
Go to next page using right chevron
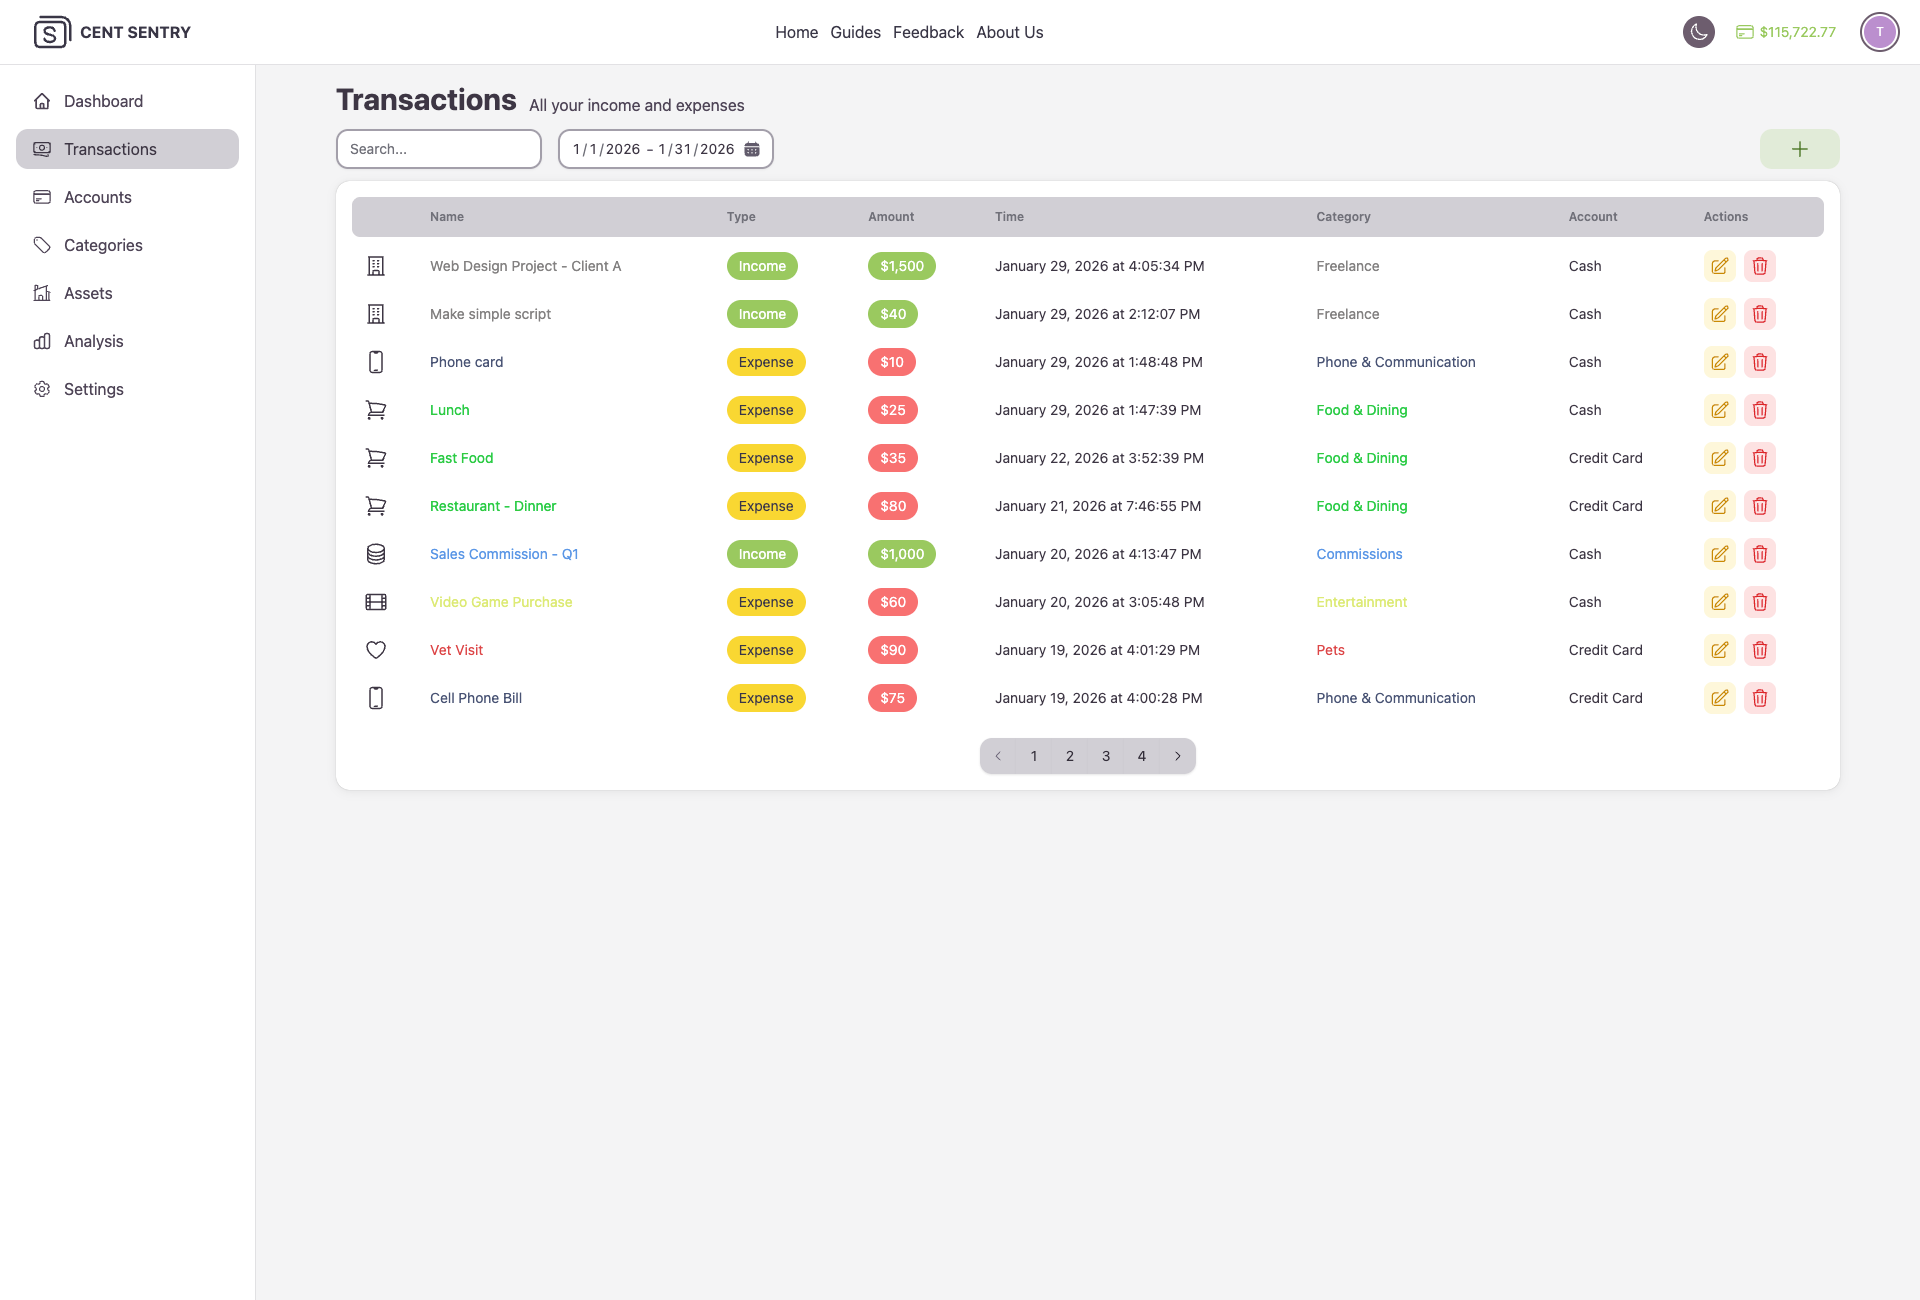pyautogui.click(x=1178, y=756)
